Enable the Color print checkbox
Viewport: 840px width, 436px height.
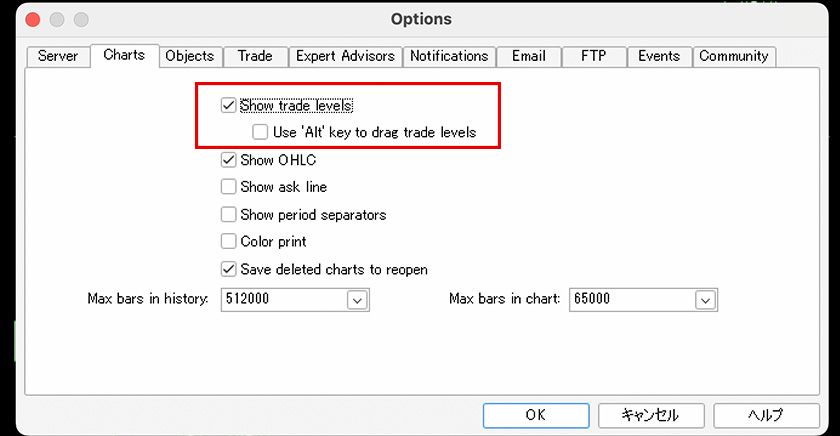click(x=229, y=242)
